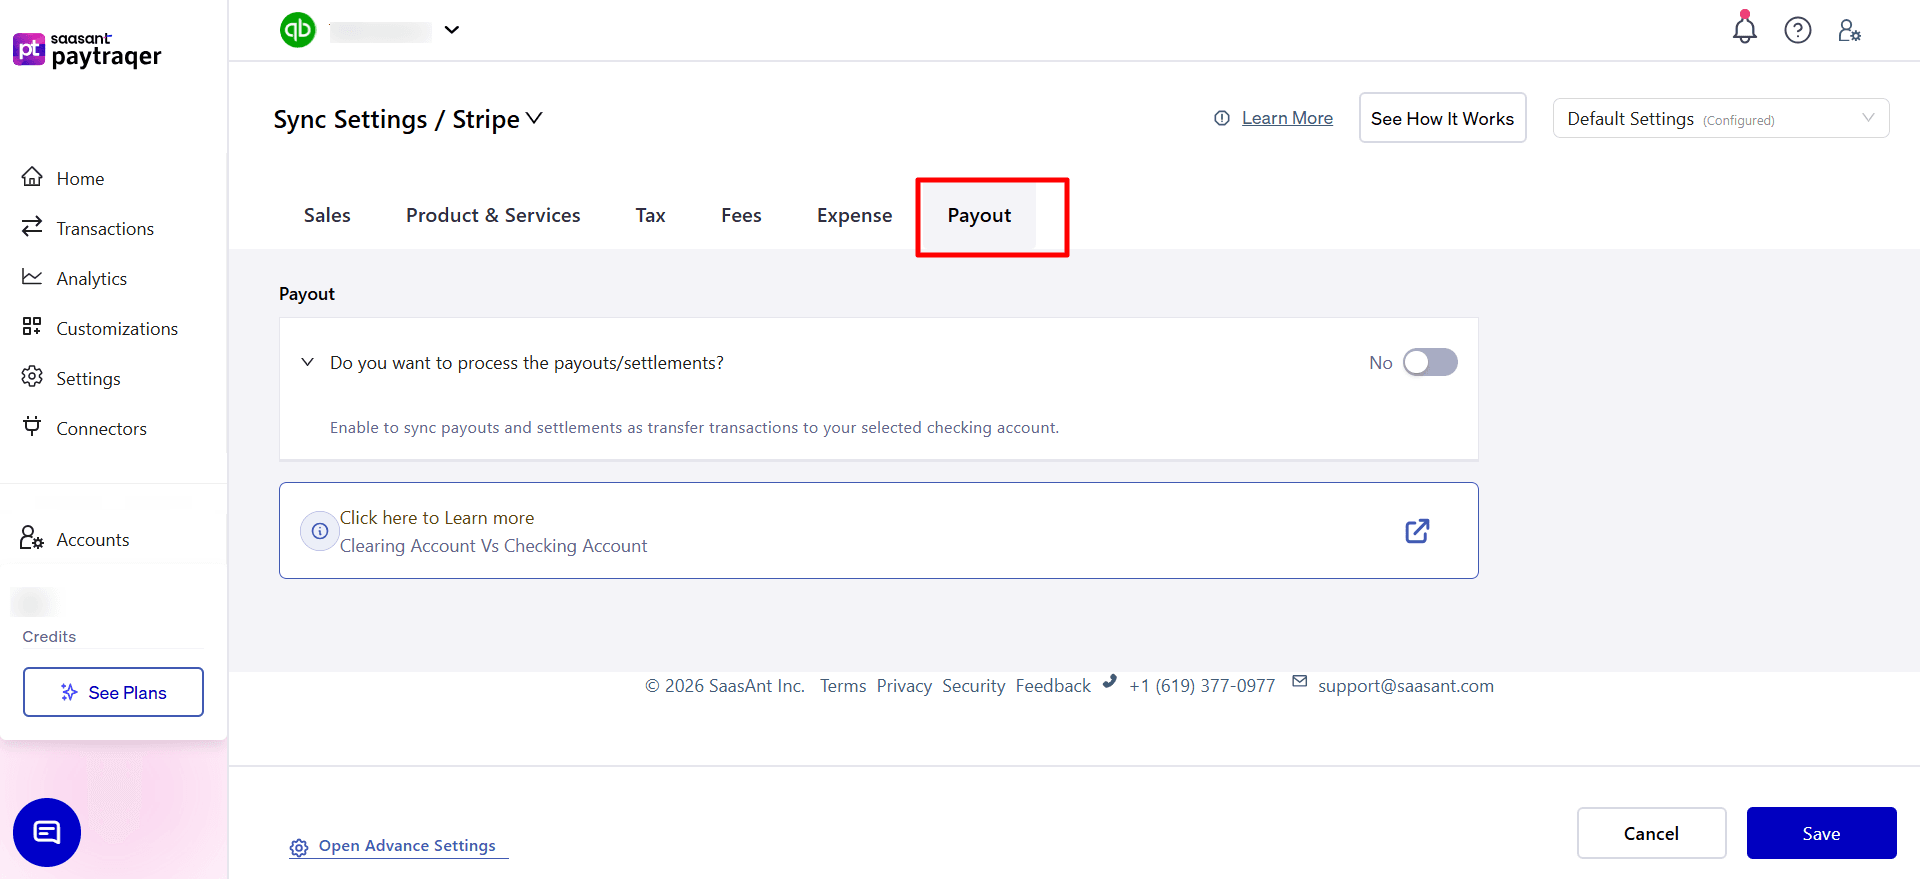Open the Security footer link

click(973, 686)
